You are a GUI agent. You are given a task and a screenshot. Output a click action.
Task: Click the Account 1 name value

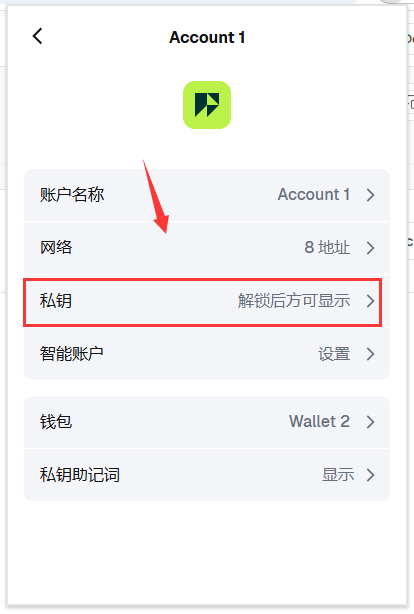click(x=314, y=195)
